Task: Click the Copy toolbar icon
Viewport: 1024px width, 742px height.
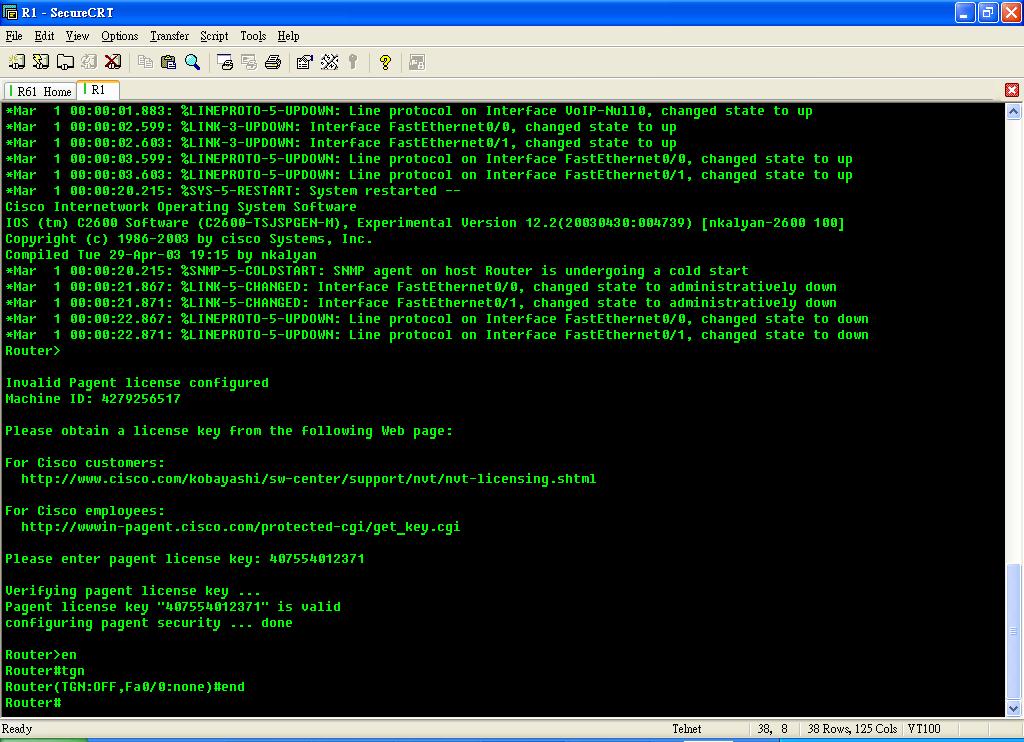Action: (145, 62)
